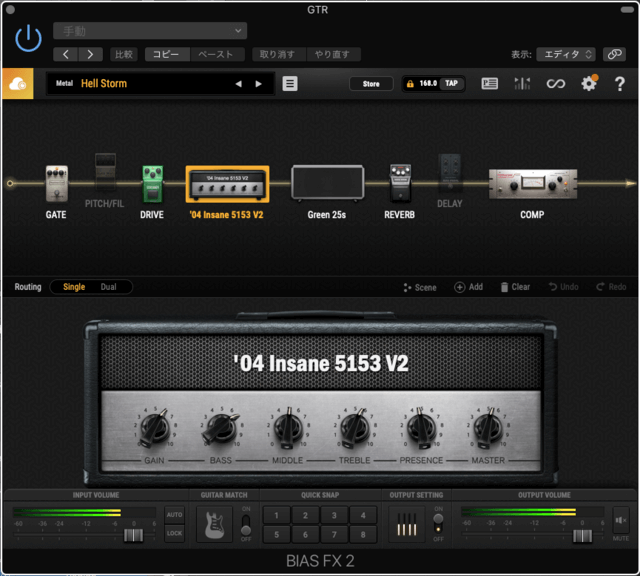Select Quick Snap slot 1

click(x=276, y=515)
